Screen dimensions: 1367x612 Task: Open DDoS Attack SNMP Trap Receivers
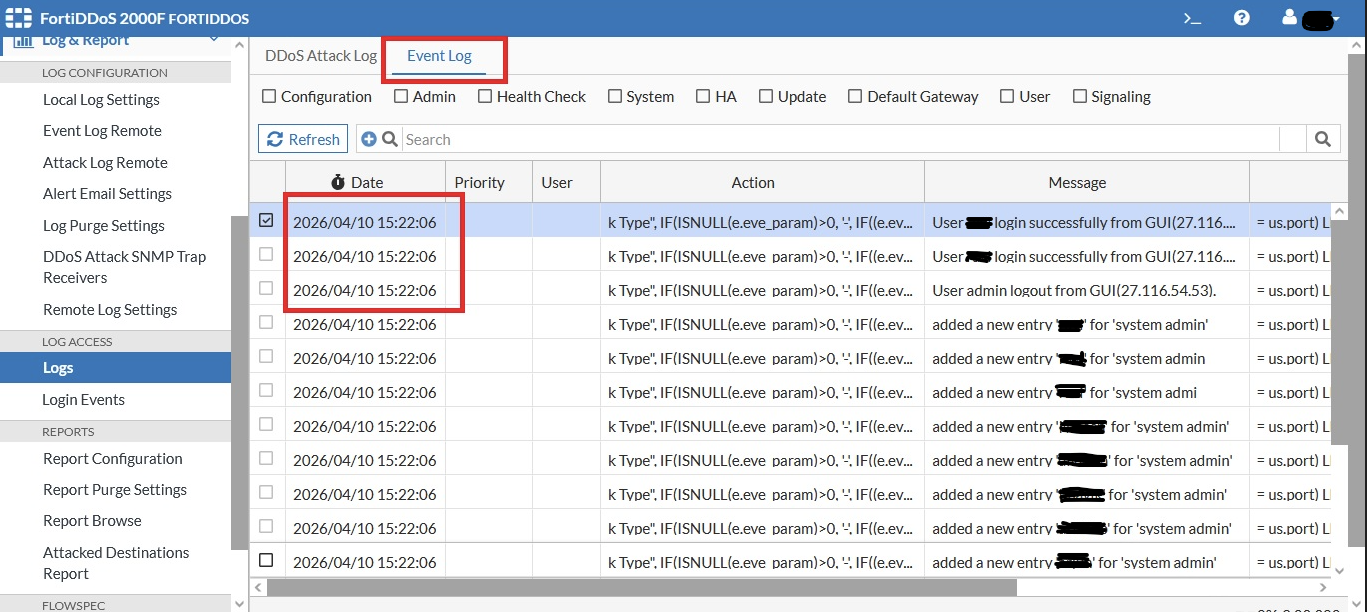tap(124, 267)
